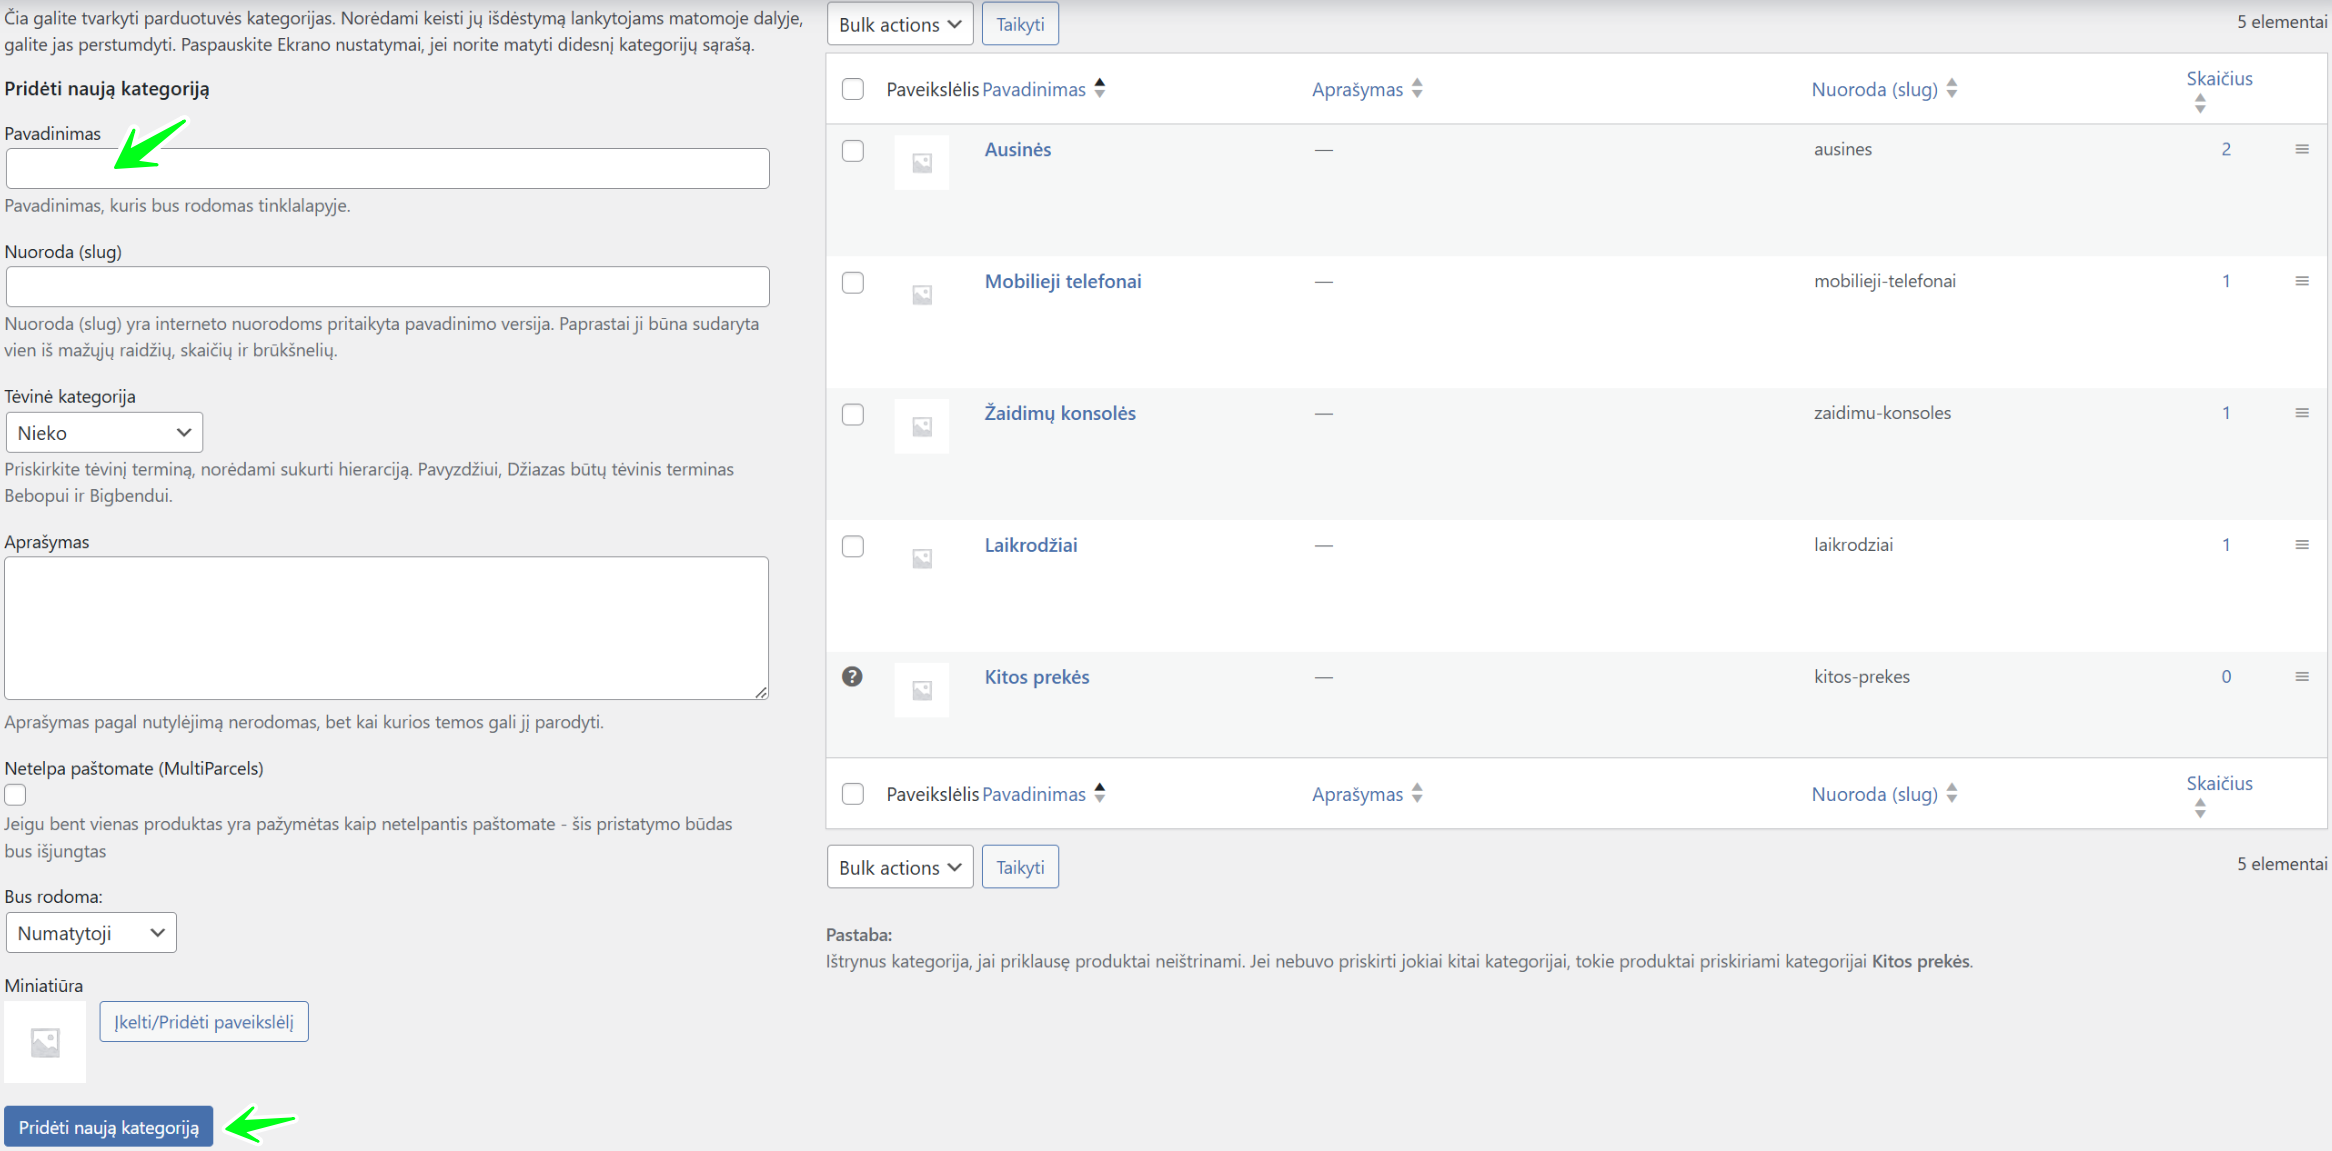2332x1151 pixels.
Task: Expand the Bus rodoma Numatytoji dropdown
Action: tap(91, 933)
